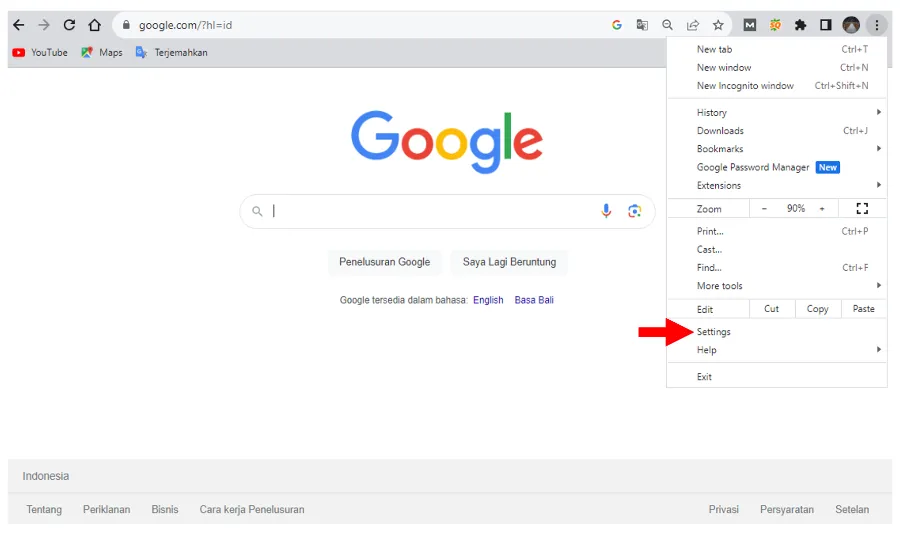Viewport: 900px width, 552px height.
Task: Expand the Extensions submenu
Action: (777, 185)
